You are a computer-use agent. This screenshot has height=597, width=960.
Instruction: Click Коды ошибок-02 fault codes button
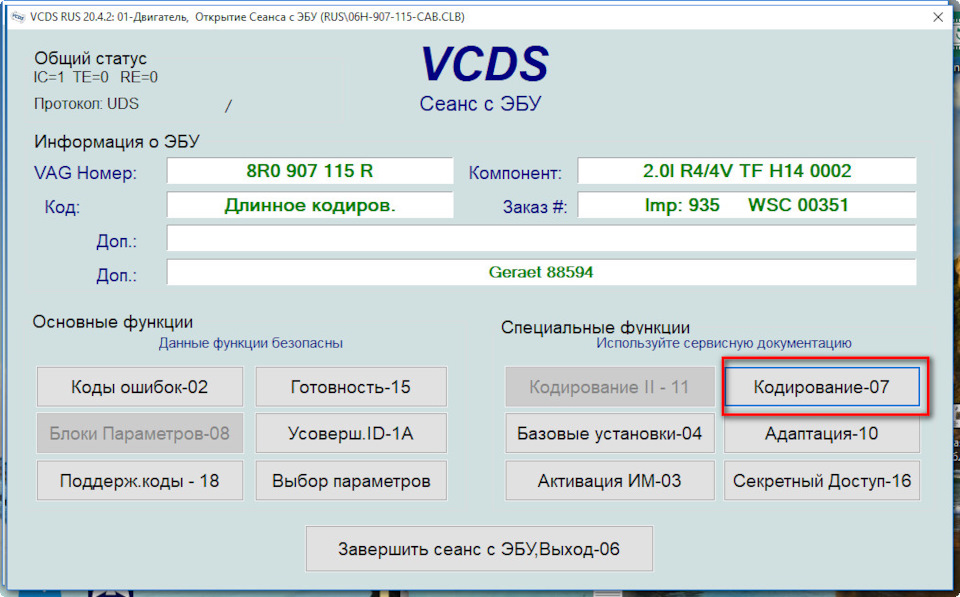(139, 387)
